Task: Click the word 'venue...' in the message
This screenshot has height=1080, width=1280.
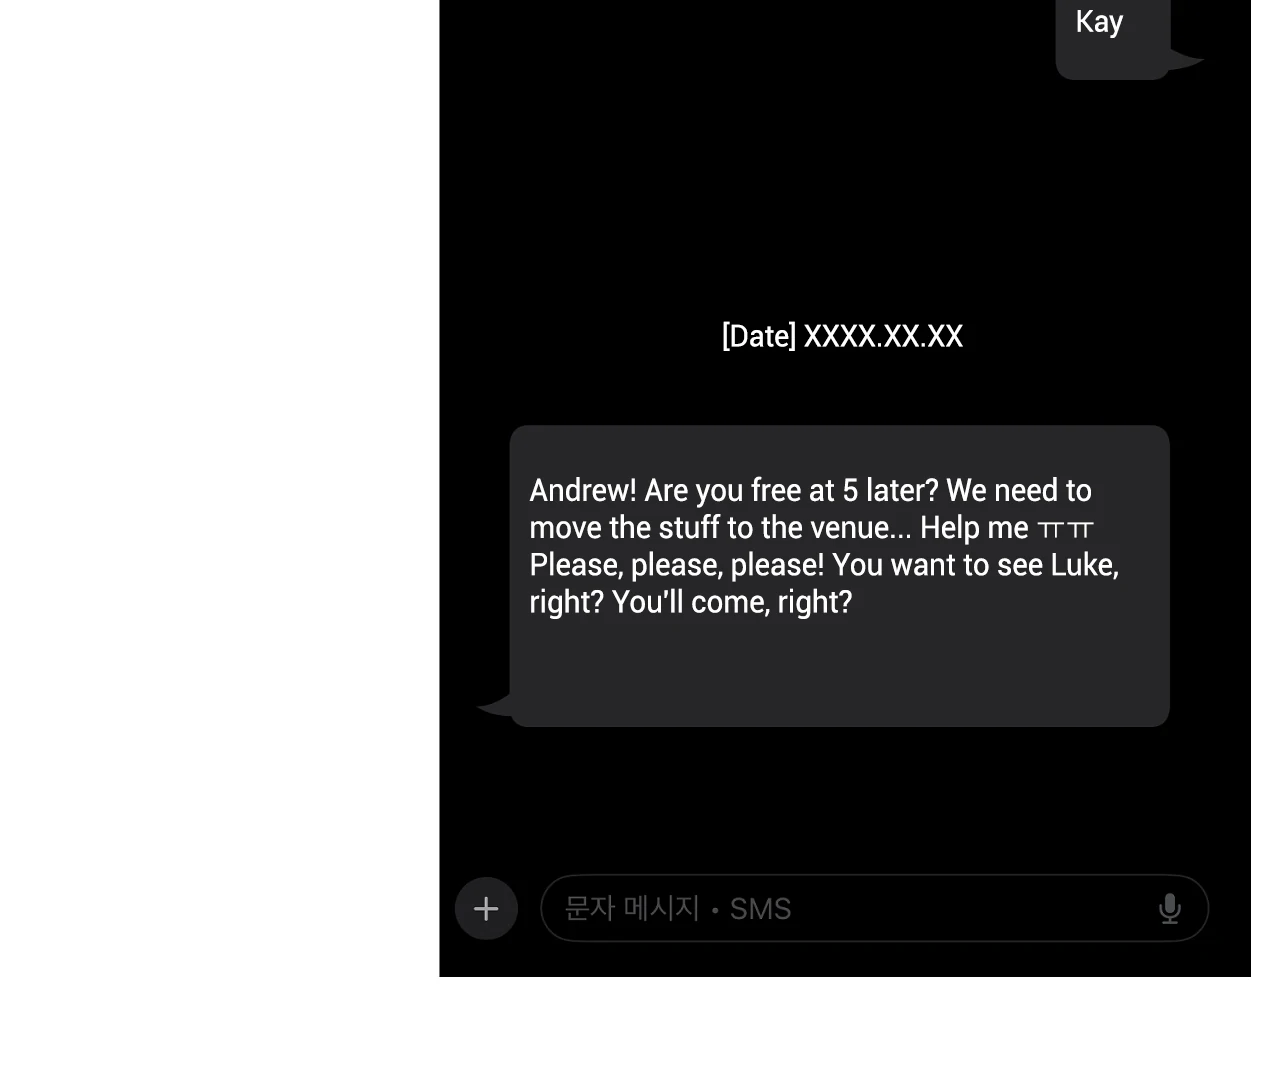Action: (861, 528)
